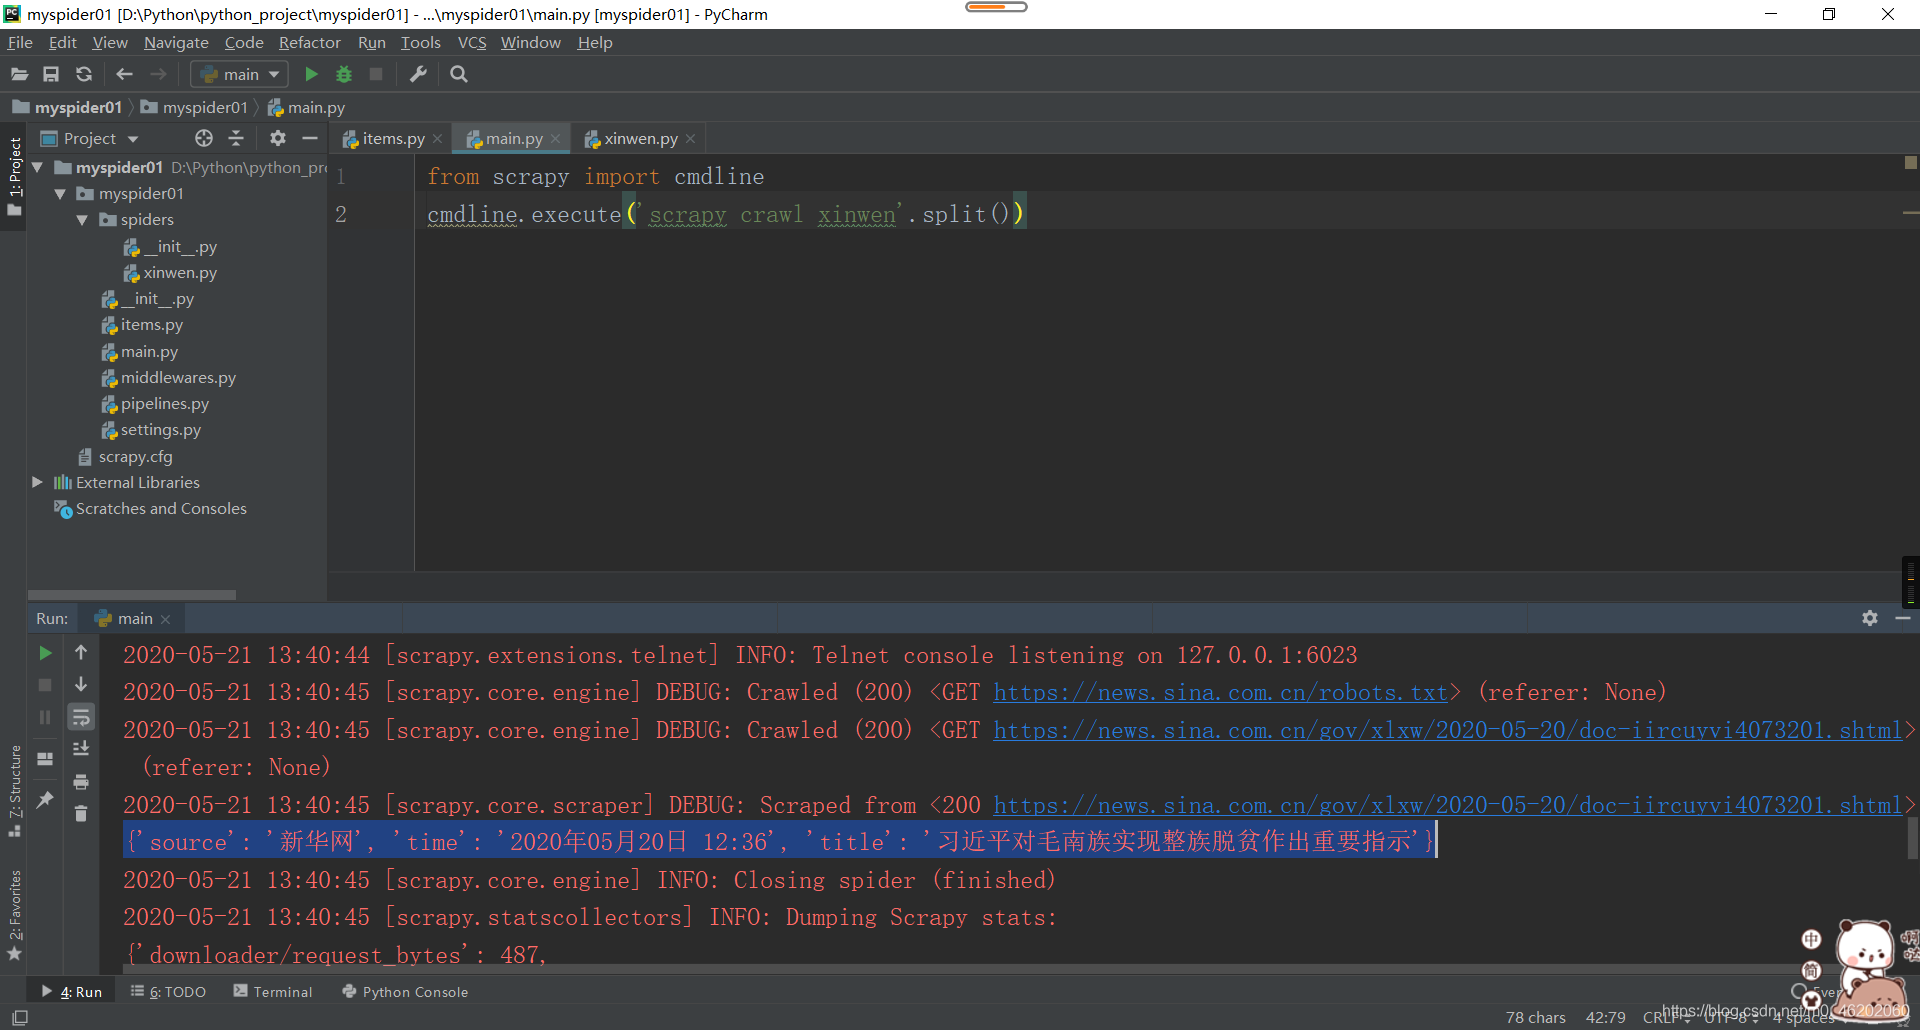The height and width of the screenshot is (1030, 1920).
Task: Click the Run console horizontal scrollbar
Action: [x=965, y=969]
